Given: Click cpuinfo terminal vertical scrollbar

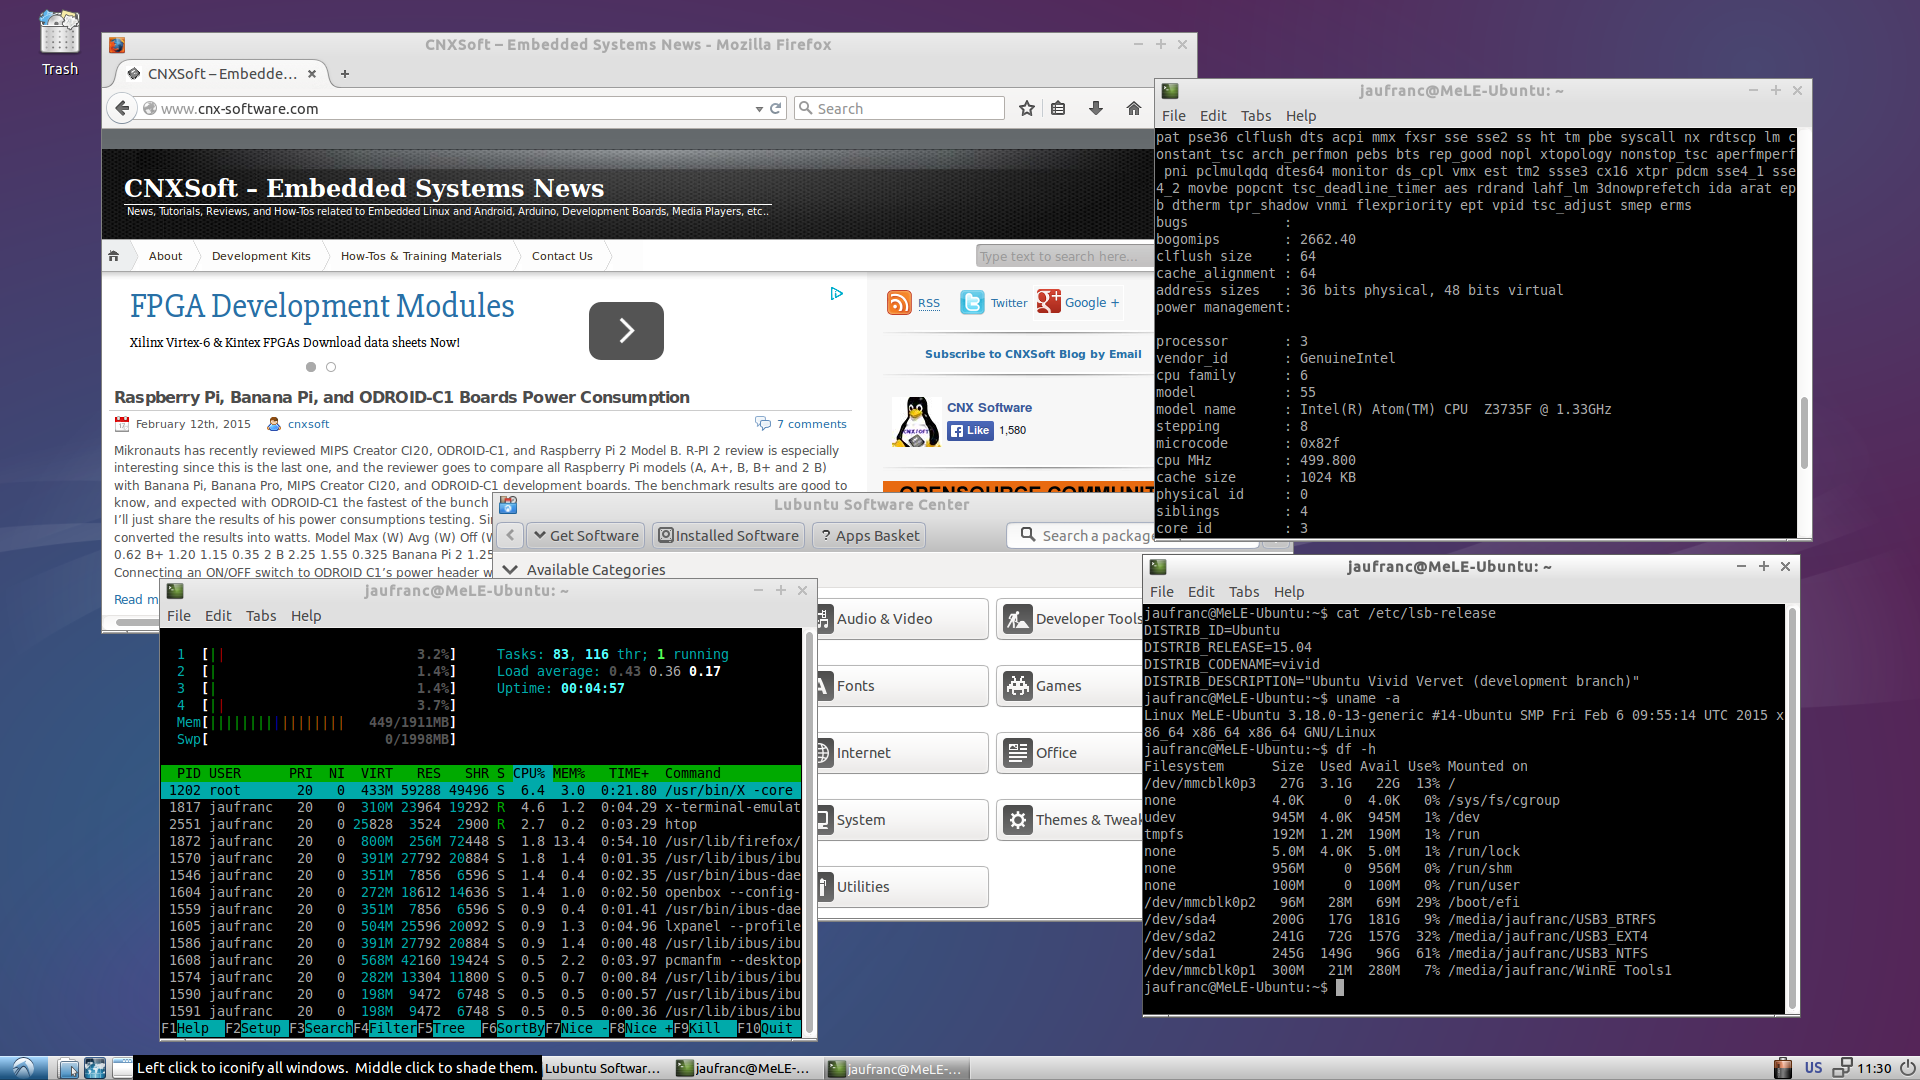Looking at the screenshot, I should coord(1804,432).
